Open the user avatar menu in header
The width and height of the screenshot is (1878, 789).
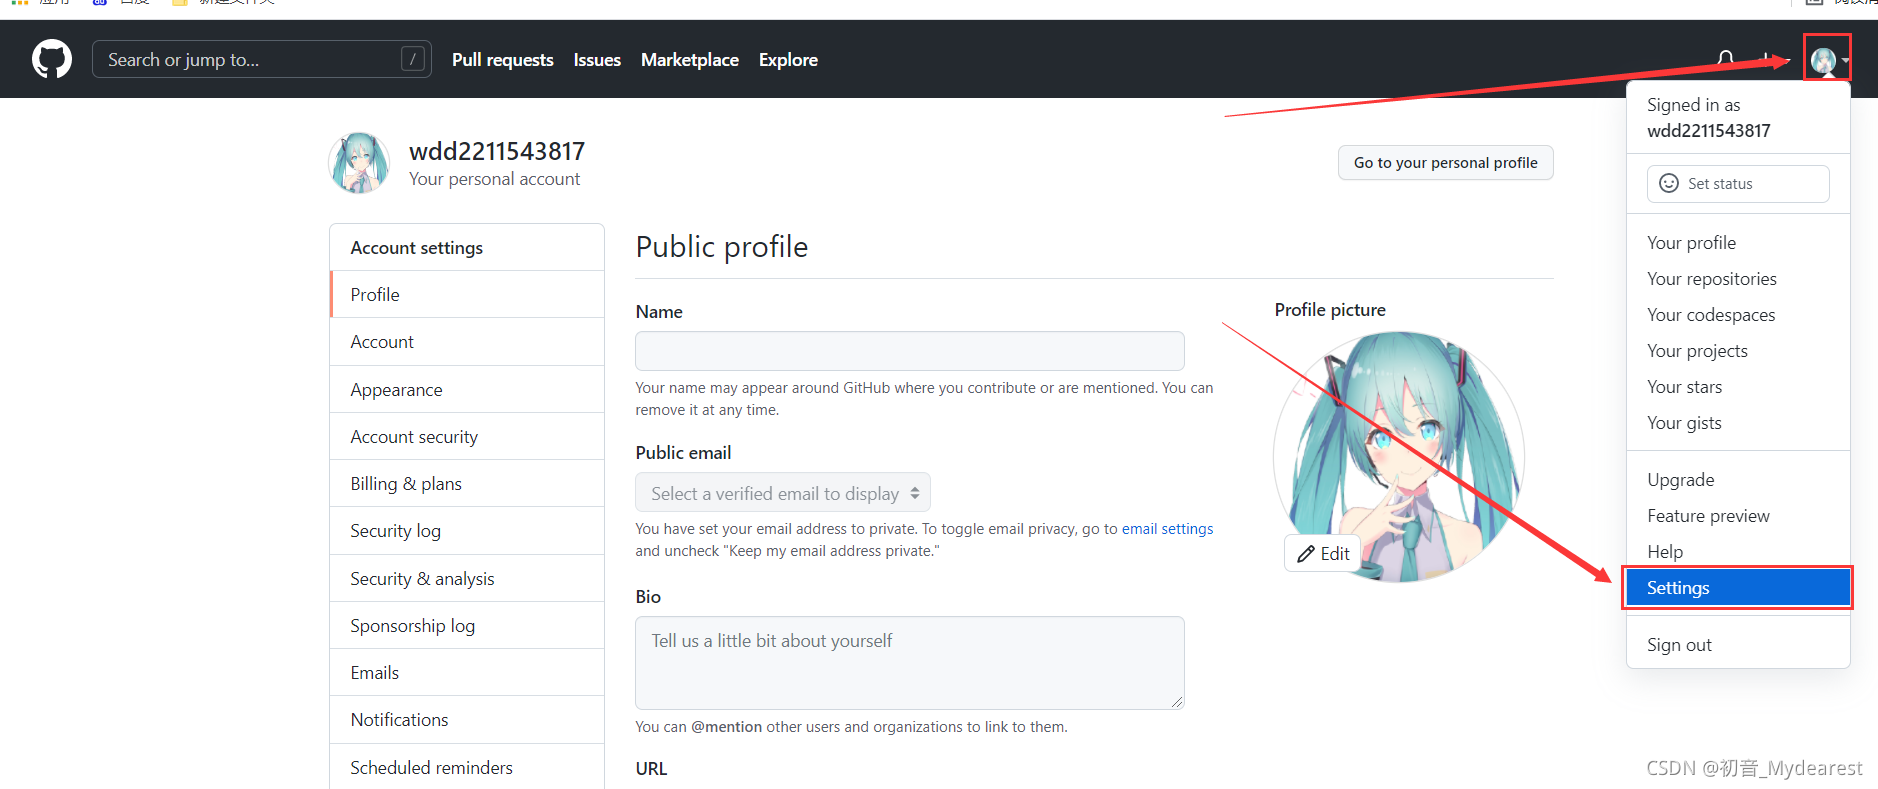point(1827,60)
